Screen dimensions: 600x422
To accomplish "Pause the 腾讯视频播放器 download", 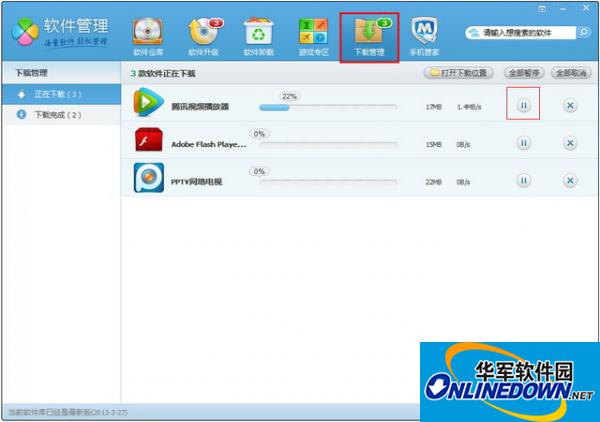I will tap(523, 105).
